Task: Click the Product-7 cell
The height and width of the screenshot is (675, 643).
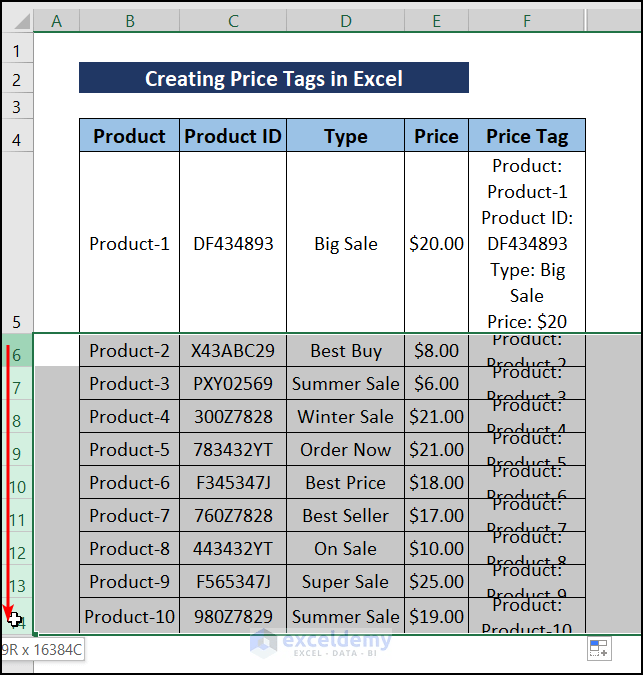Action: tap(130, 515)
